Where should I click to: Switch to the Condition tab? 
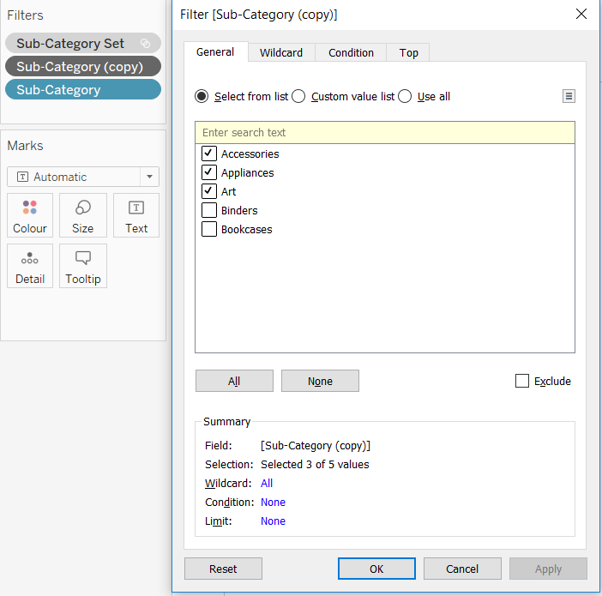tap(351, 52)
